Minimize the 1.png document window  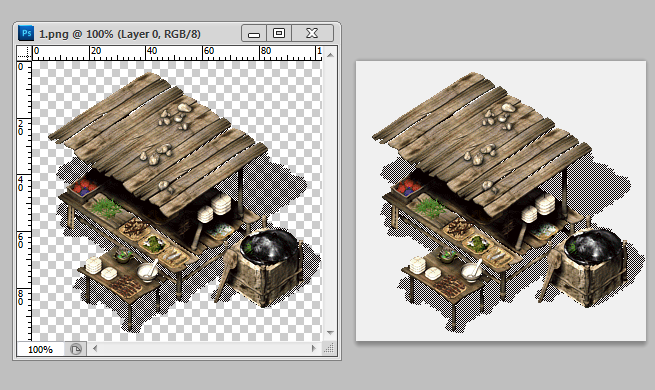(x=254, y=33)
